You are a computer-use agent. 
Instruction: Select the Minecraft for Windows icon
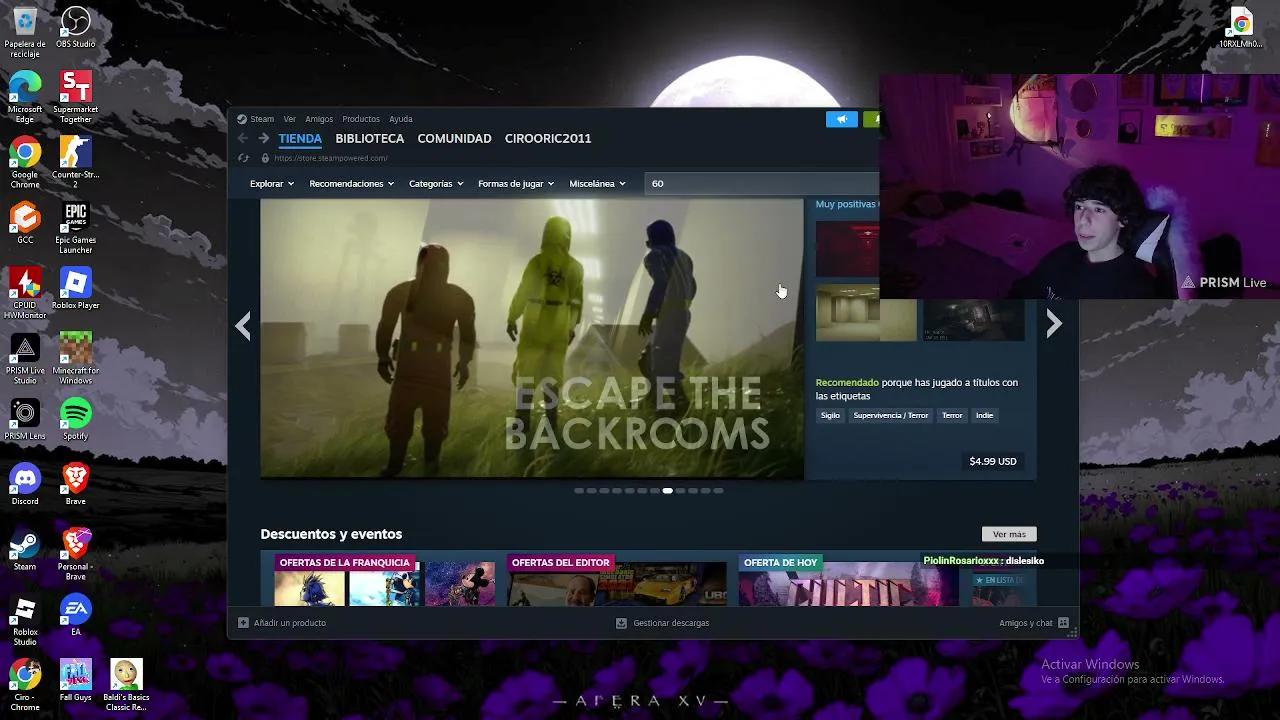click(x=76, y=359)
